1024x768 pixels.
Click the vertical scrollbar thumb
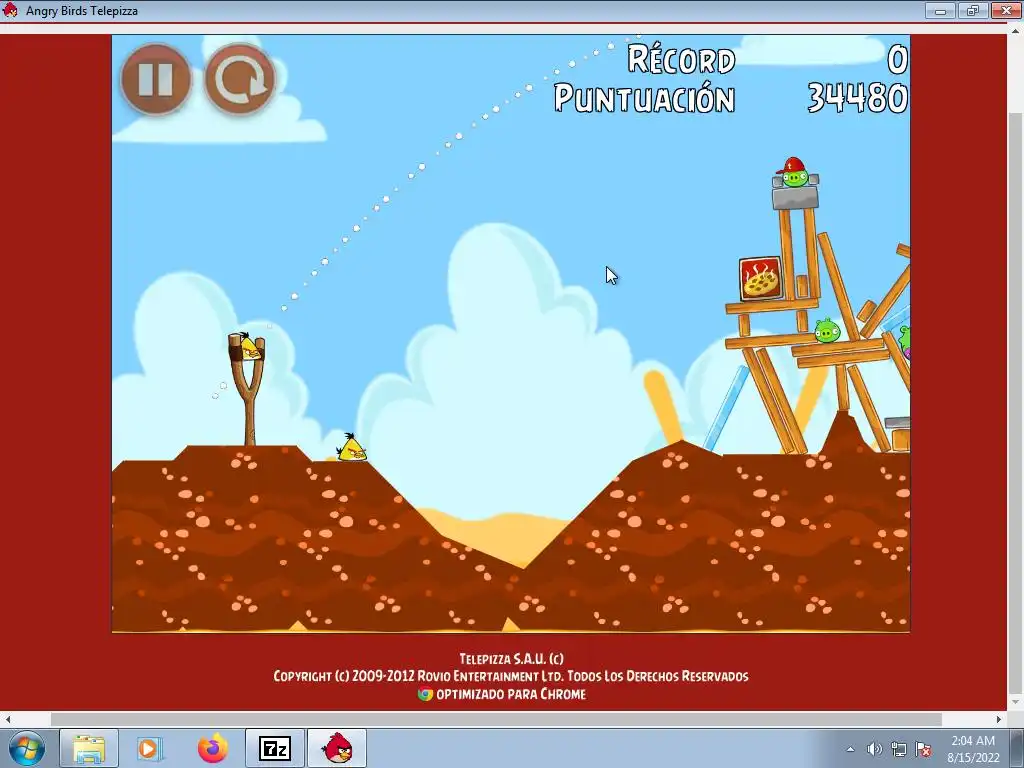pyautogui.click(x=1016, y=405)
